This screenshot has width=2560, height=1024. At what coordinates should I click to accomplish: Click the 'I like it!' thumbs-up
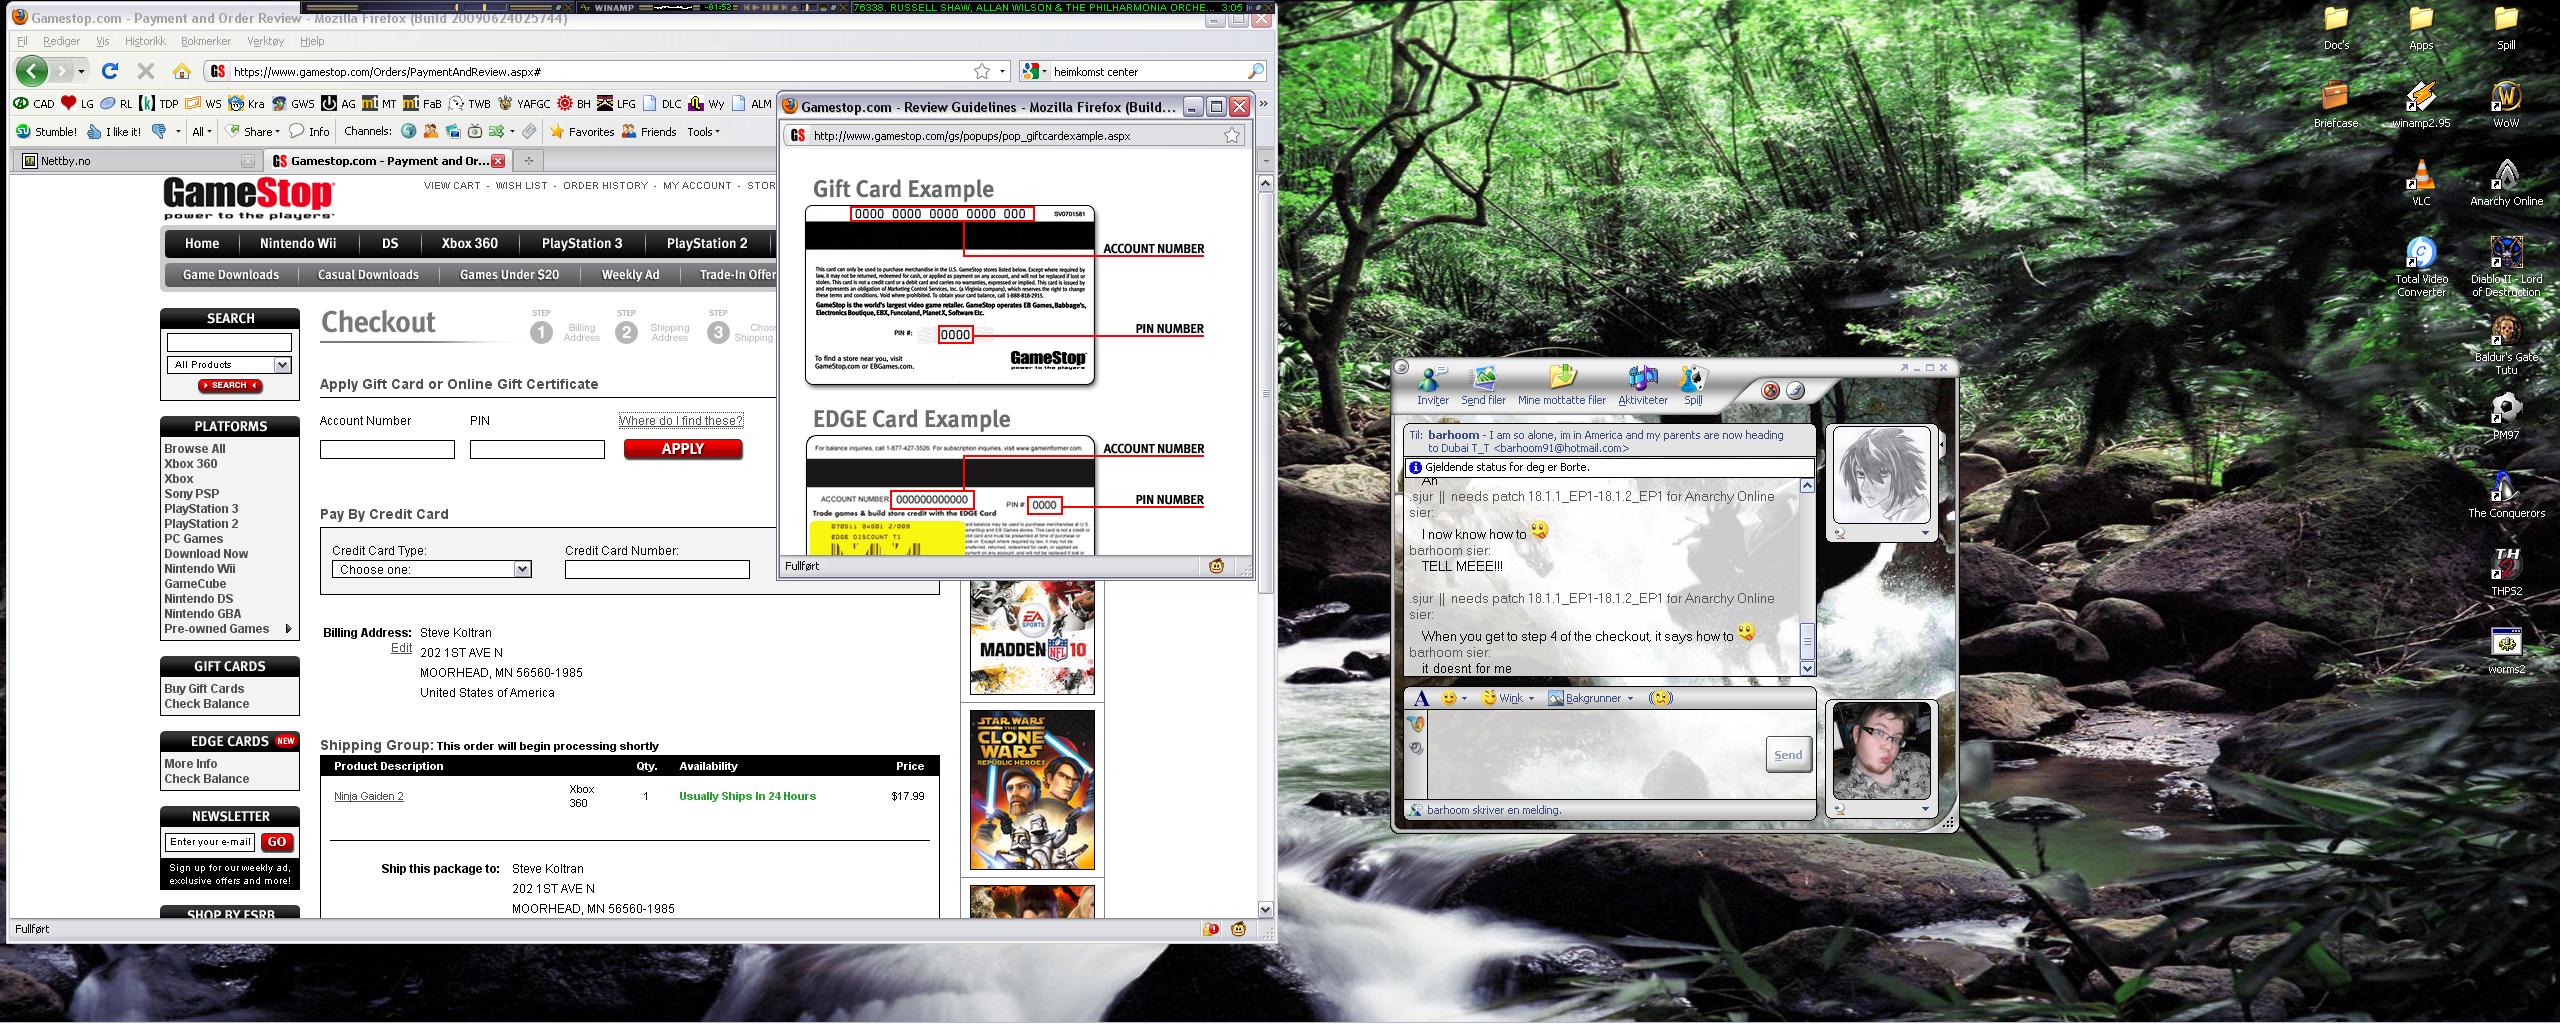tap(114, 131)
